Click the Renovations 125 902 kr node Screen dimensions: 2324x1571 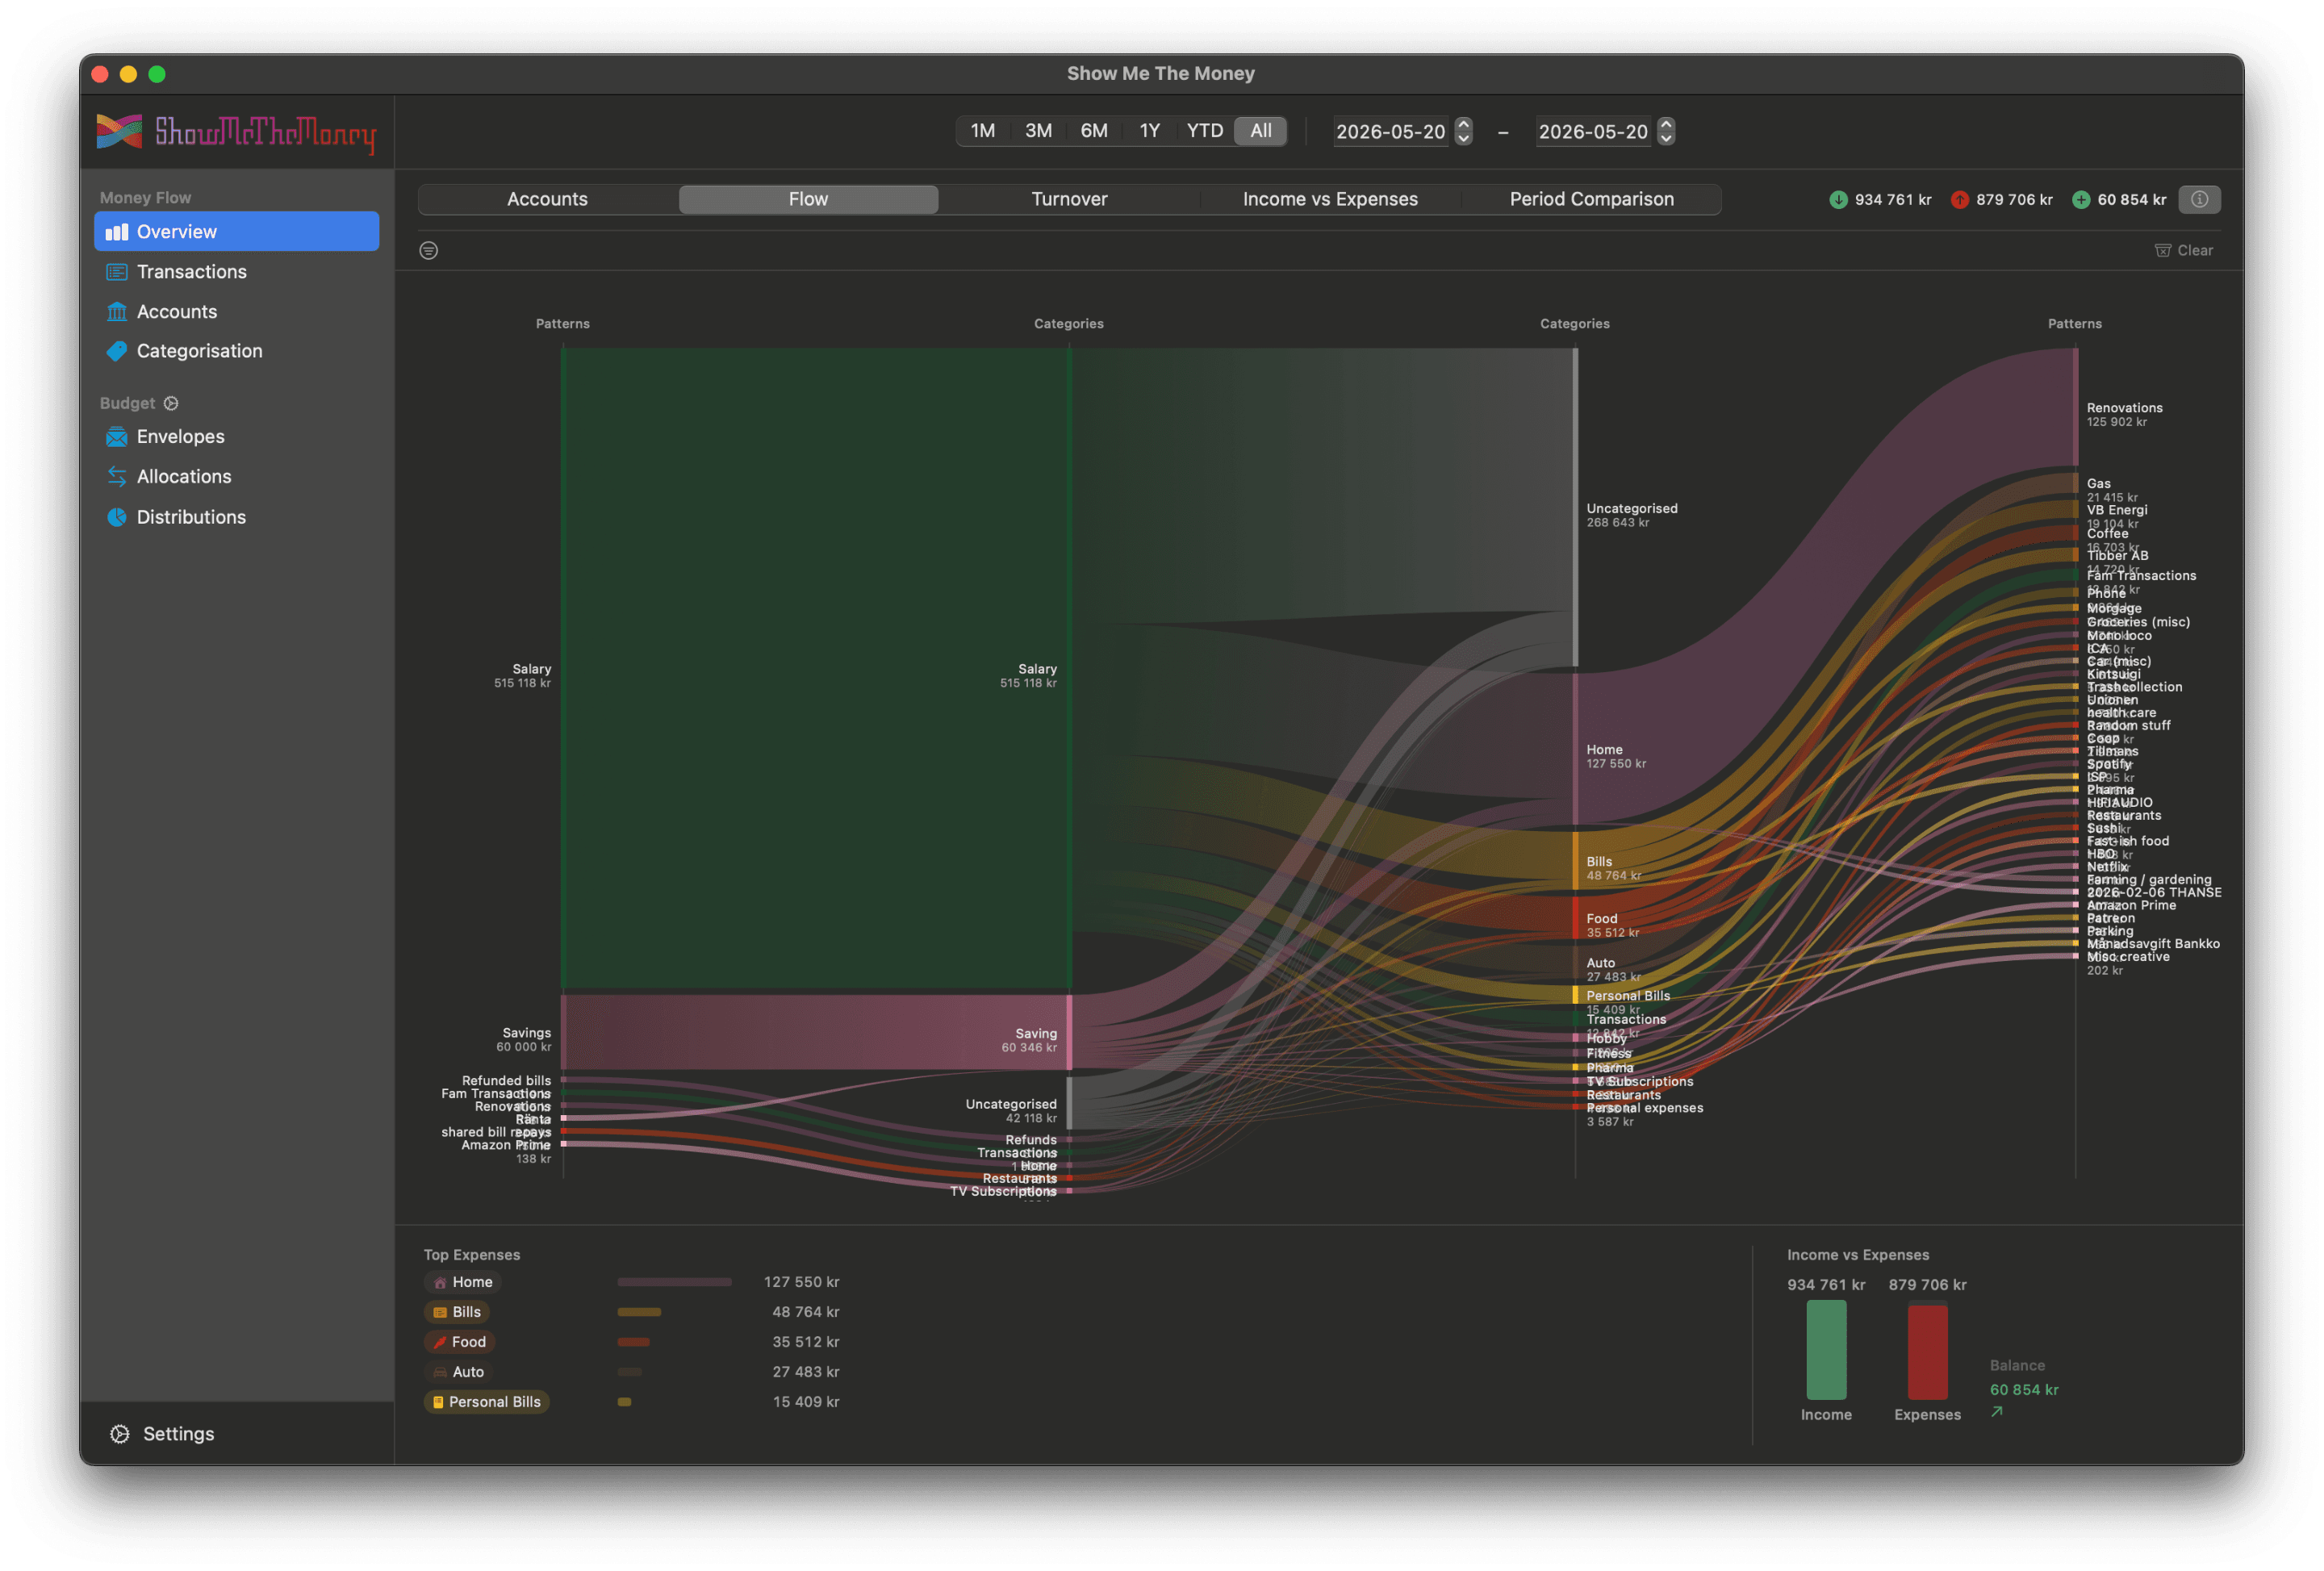click(x=2076, y=407)
